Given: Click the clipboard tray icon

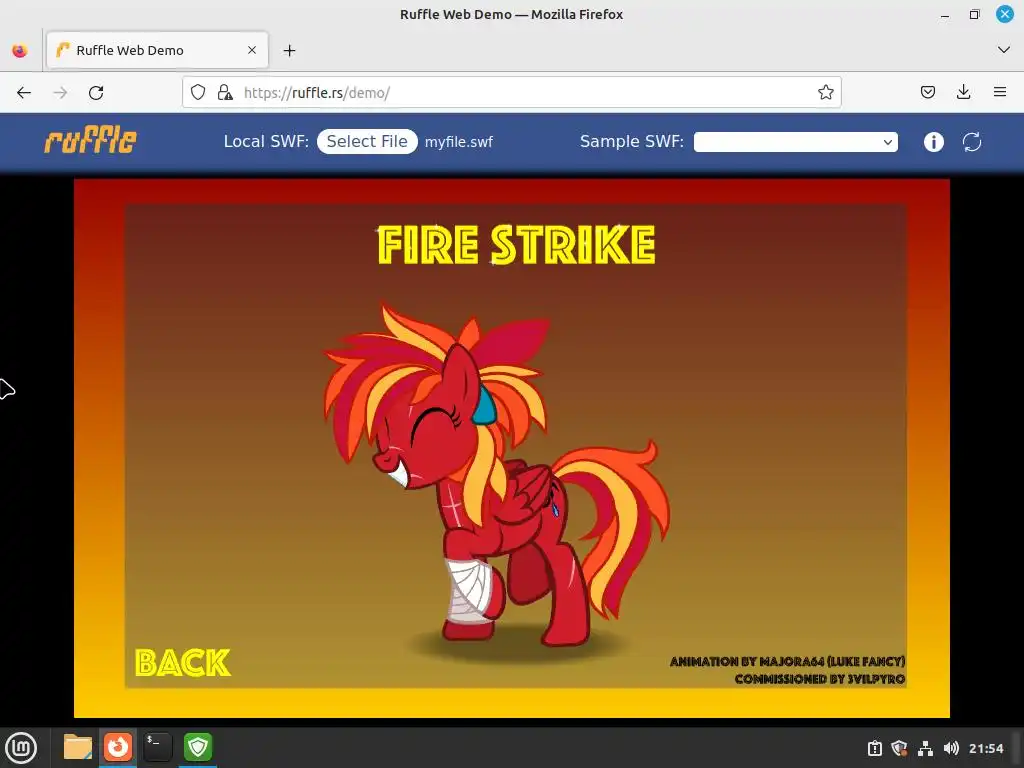Looking at the screenshot, I should (x=874, y=748).
